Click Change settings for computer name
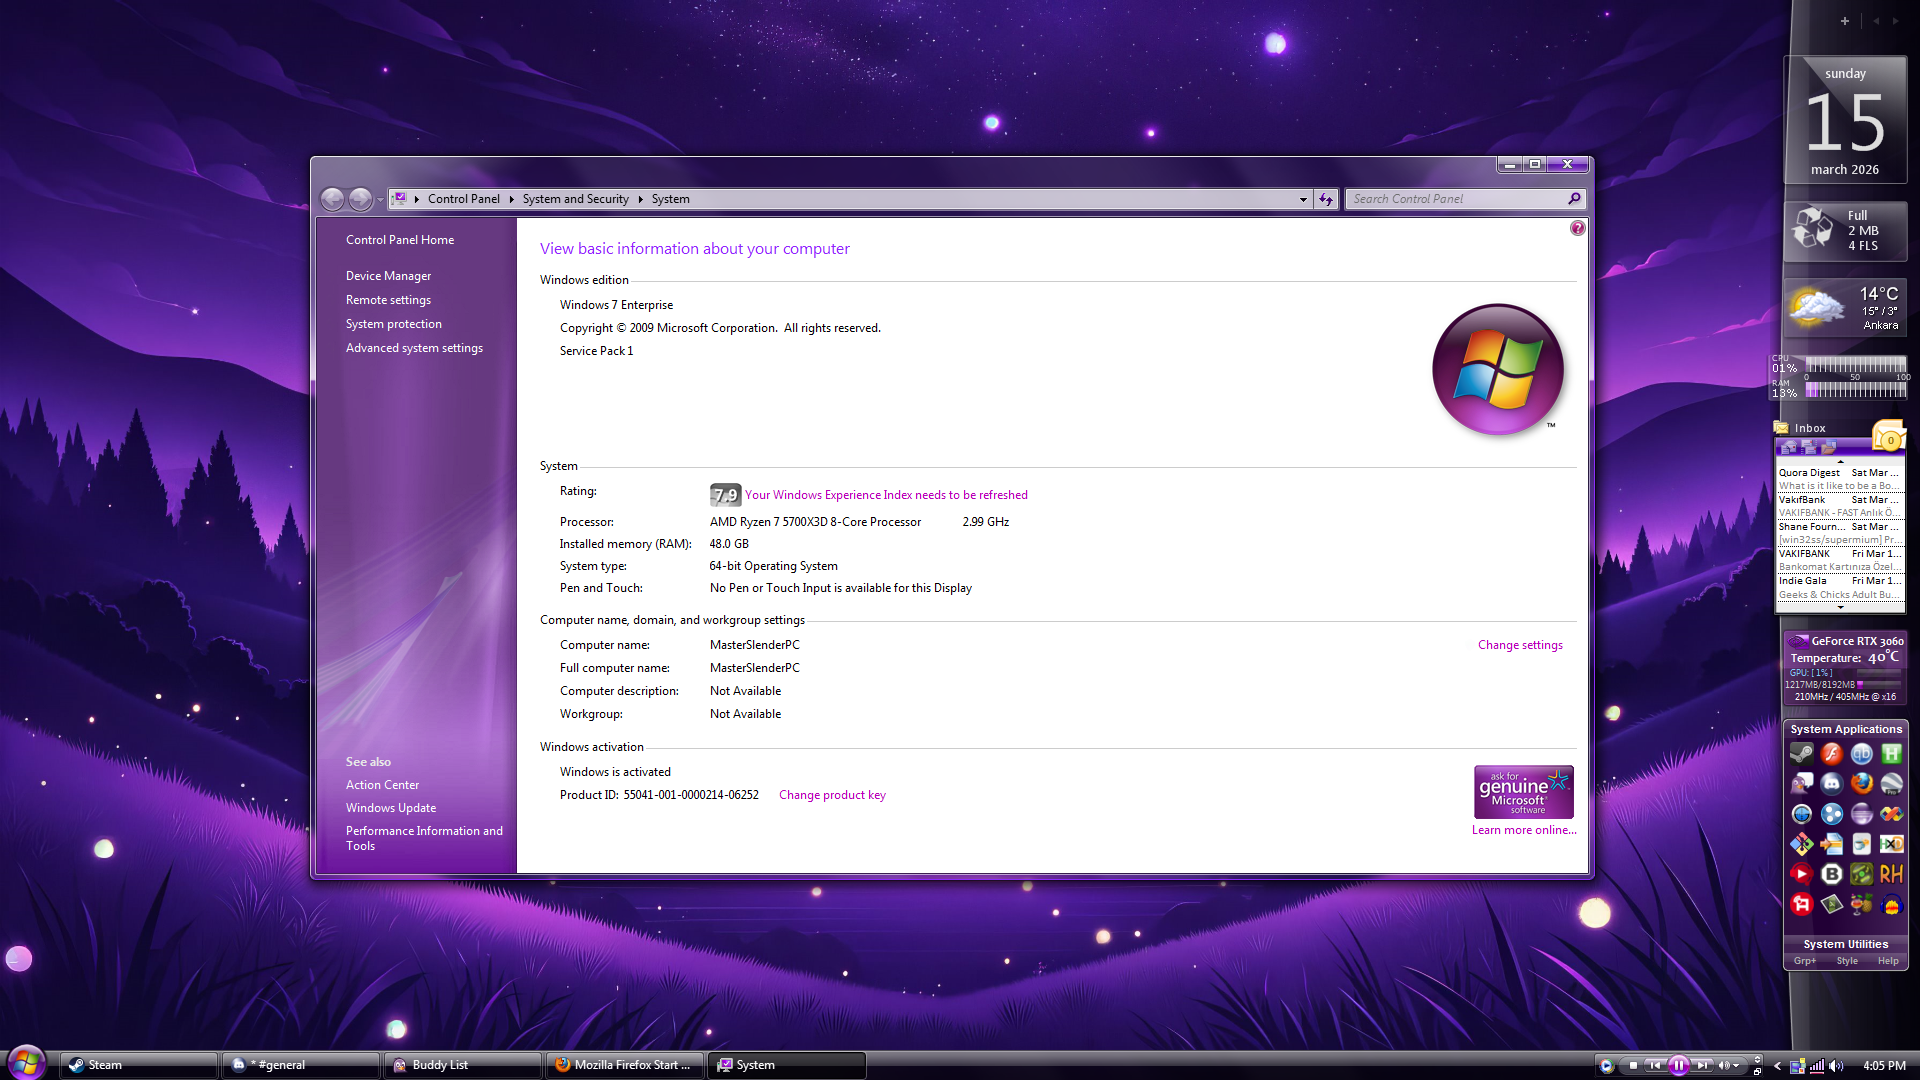Screen dimensions: 1920x1080 pos(1520,645)
